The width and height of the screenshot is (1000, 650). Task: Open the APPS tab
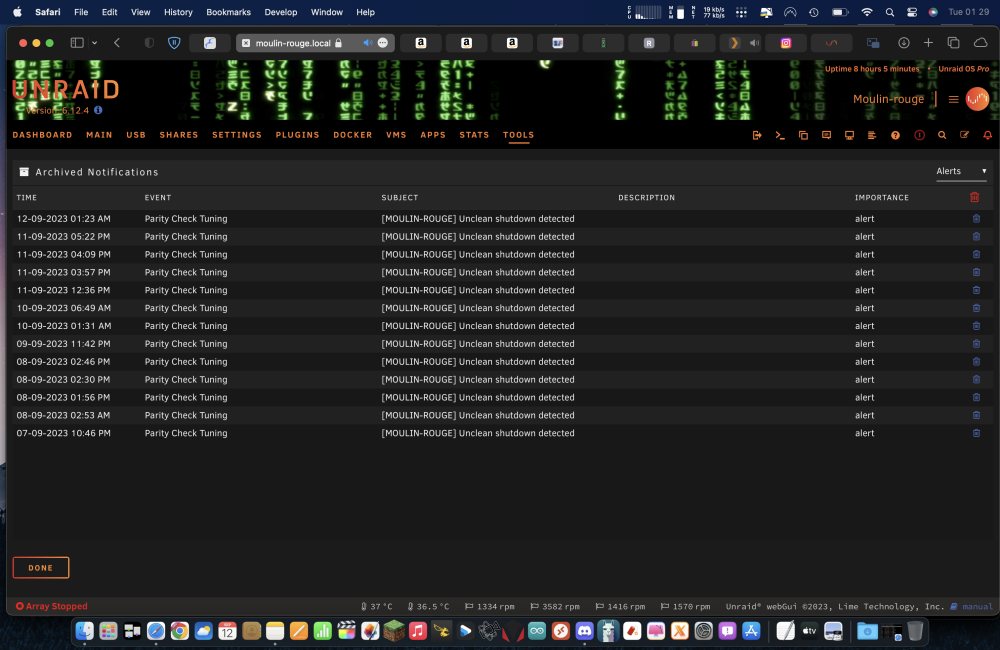[x=433, y=135]
